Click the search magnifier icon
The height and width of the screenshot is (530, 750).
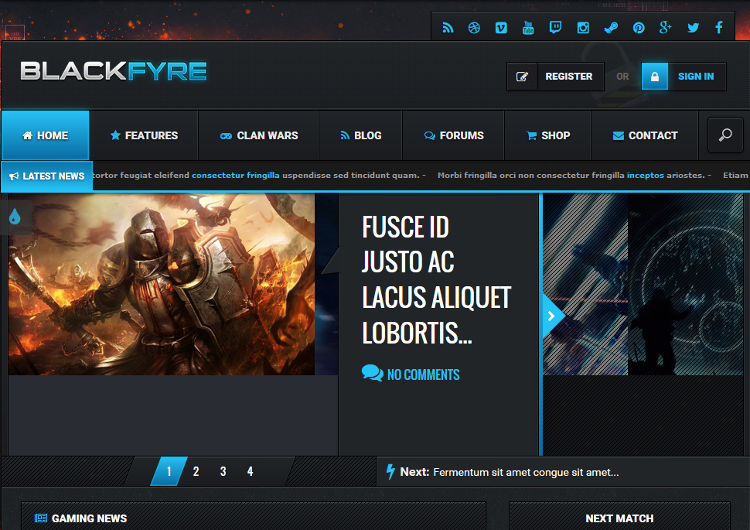[x=725, y=135]
